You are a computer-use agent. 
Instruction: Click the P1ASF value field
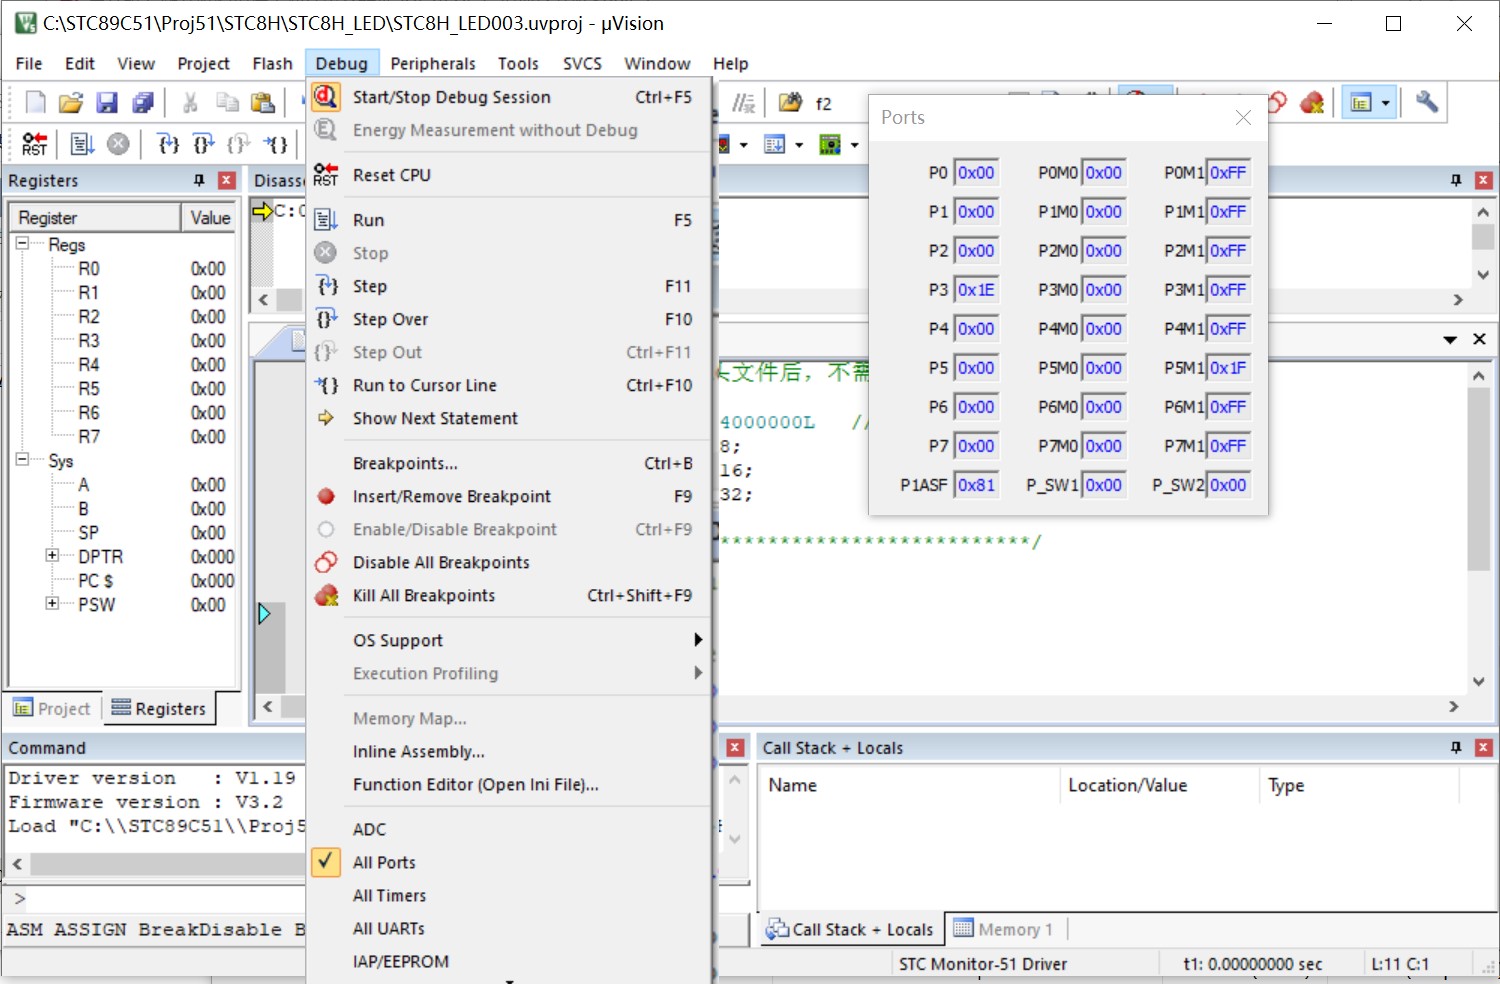pos(975,485)
